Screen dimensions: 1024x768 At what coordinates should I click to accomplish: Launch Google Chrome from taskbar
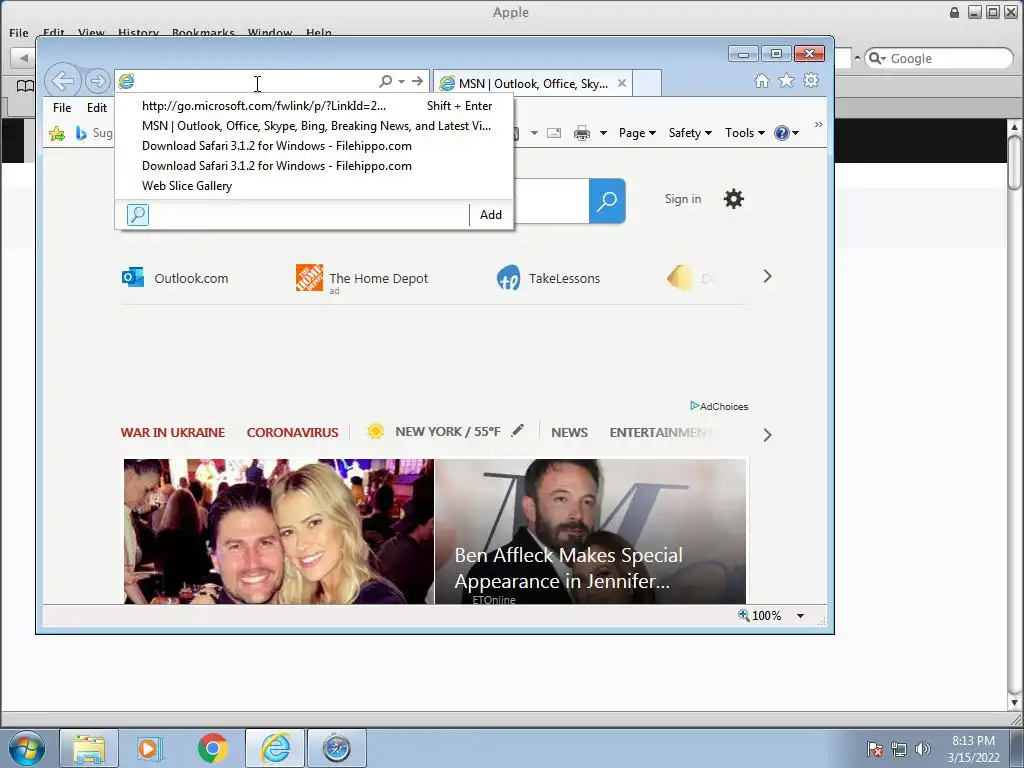click(x=212, y=748)
